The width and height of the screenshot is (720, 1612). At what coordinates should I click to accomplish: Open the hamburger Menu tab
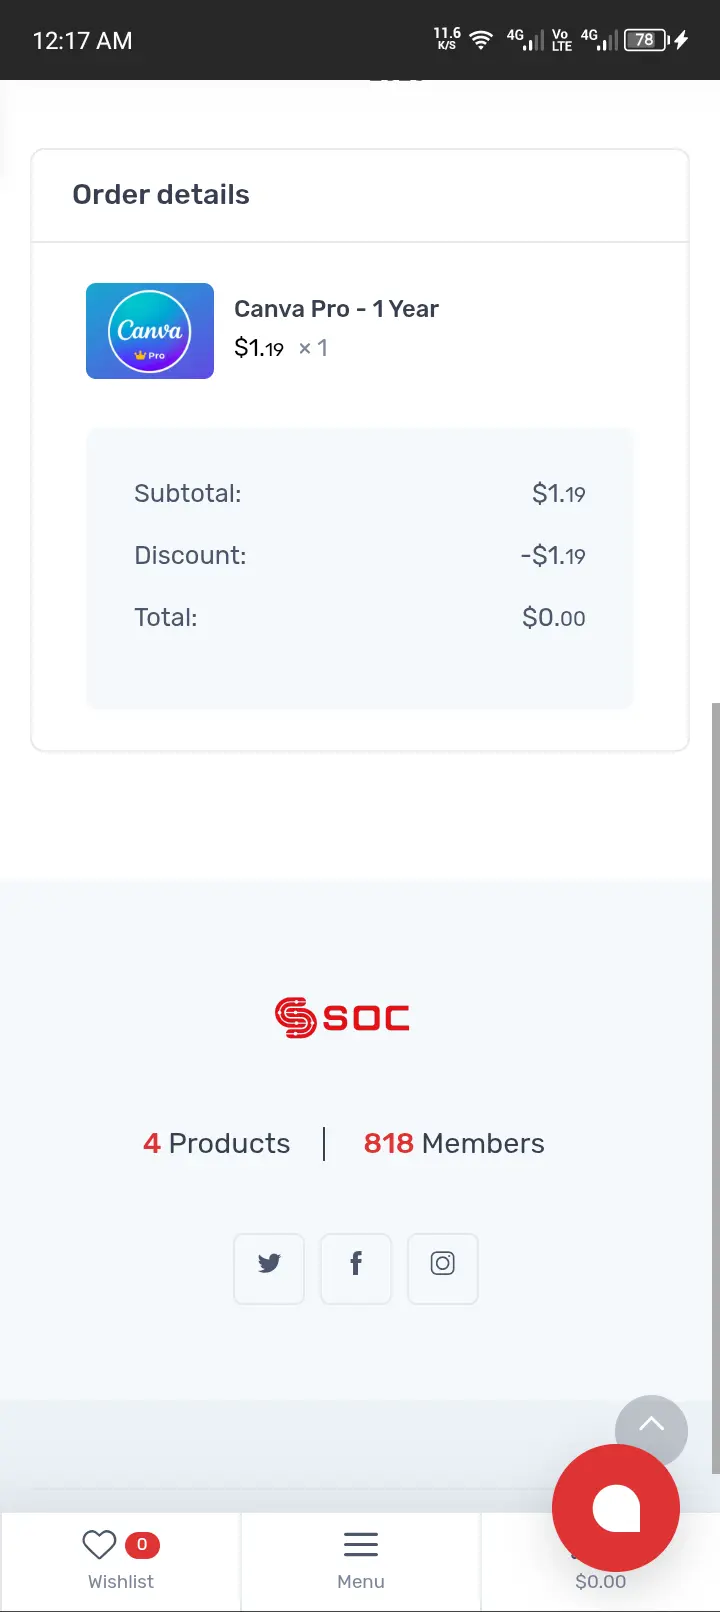coord(361,1561)
